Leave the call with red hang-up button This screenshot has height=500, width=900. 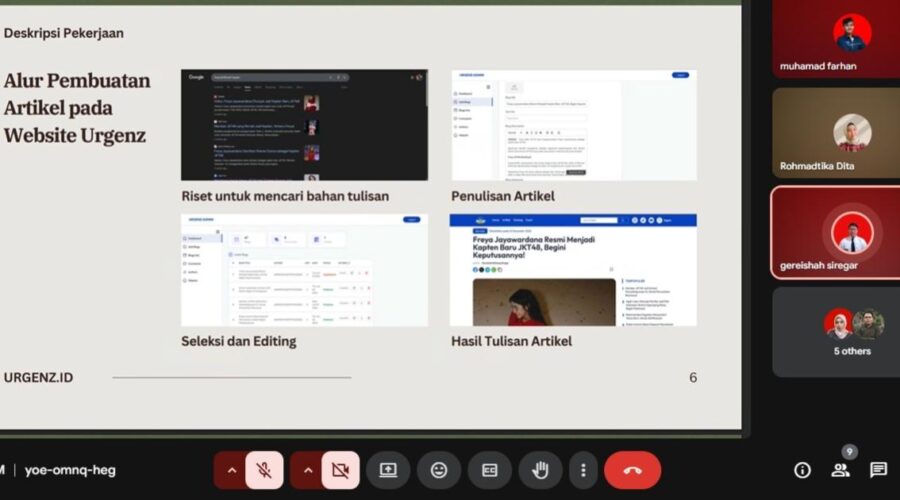tap(632, 470)
